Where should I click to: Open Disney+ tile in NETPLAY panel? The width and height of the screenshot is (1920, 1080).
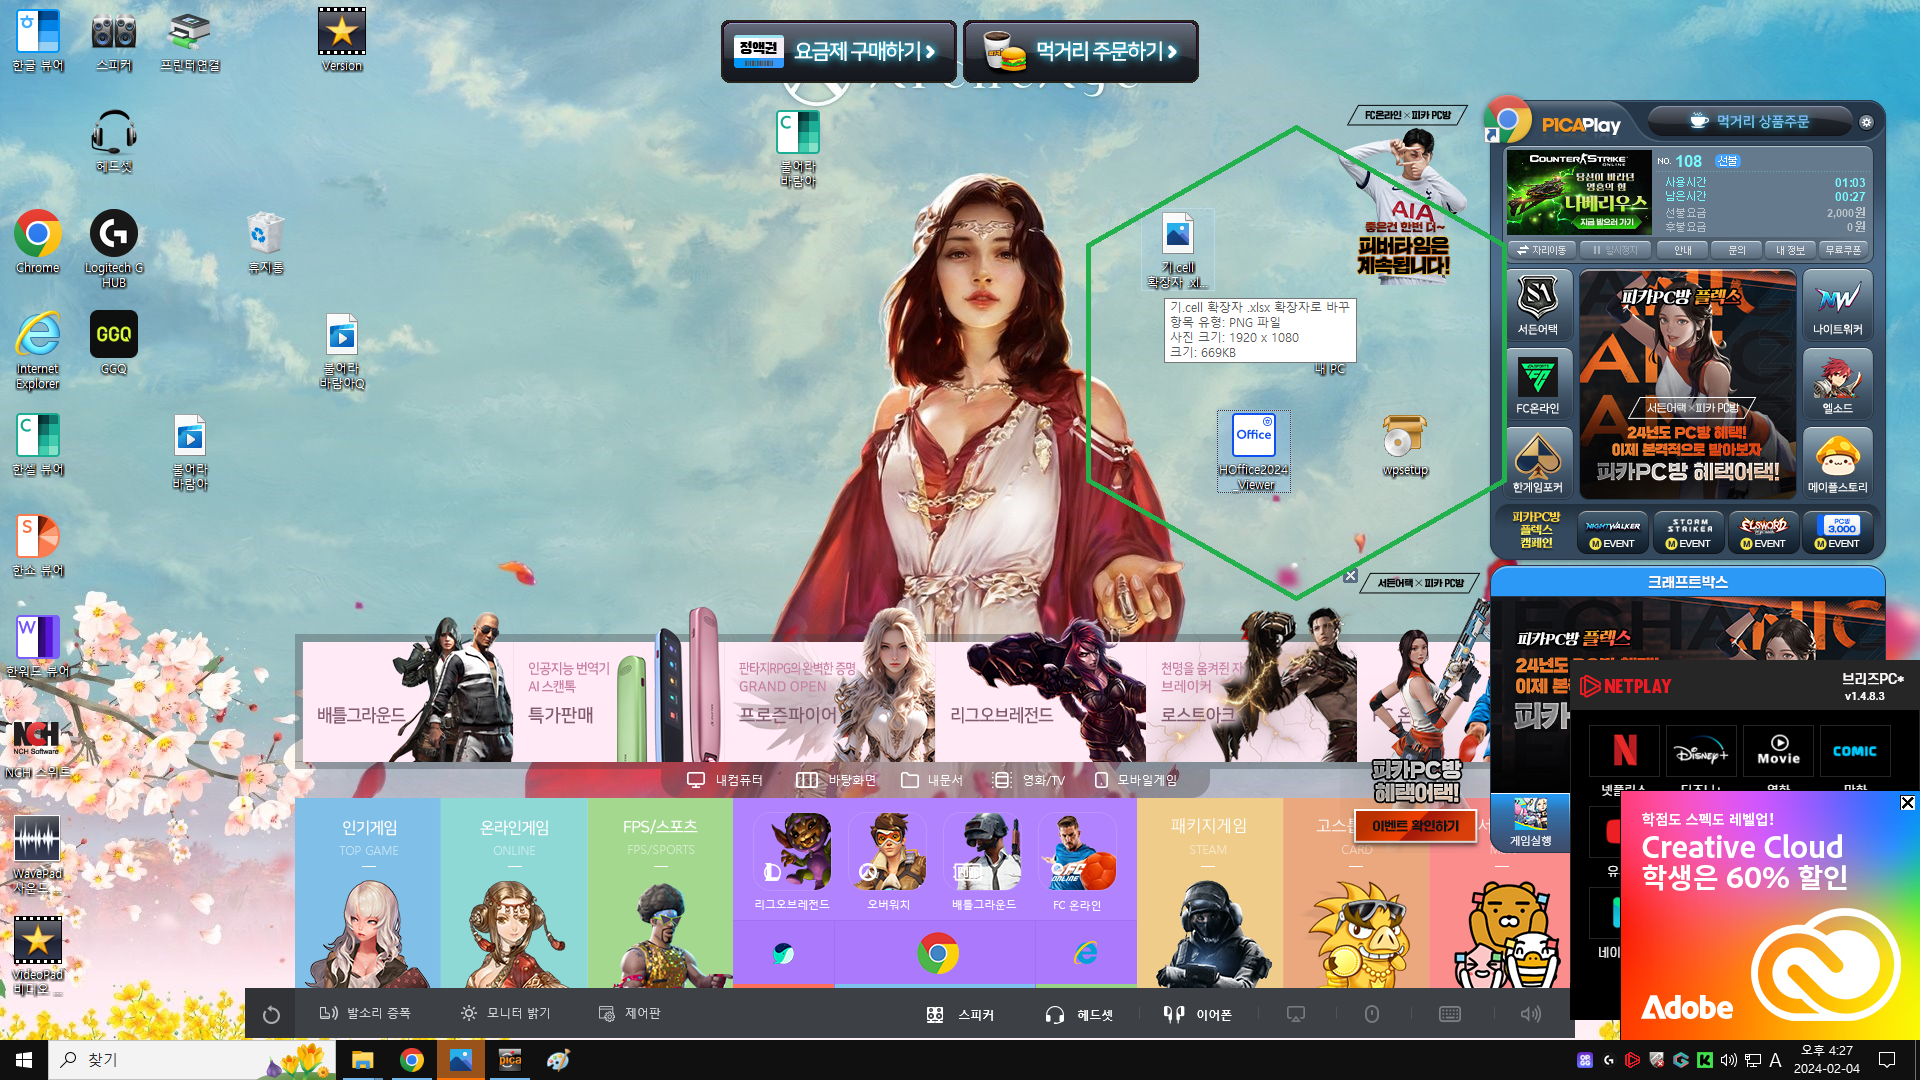tap(1701, 752)
